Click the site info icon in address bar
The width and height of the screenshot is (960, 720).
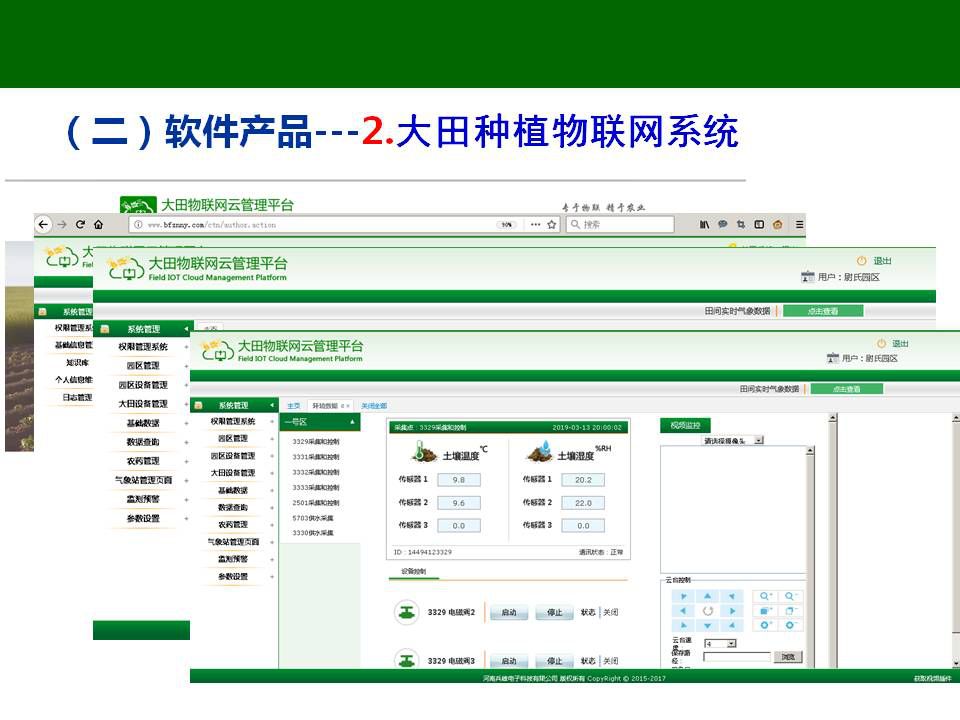[138, 225]
